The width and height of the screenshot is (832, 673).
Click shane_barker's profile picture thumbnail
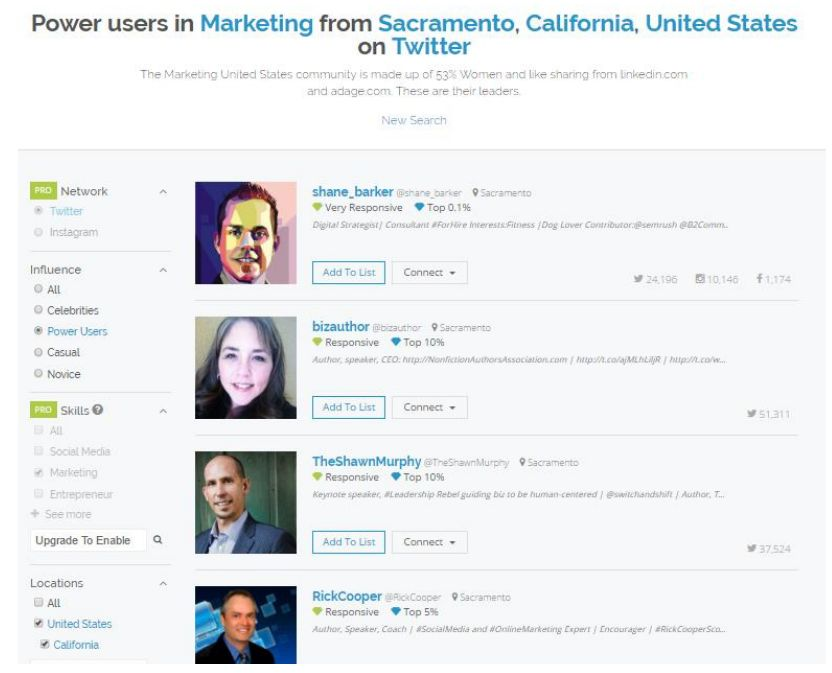click(x=245, y=233)
